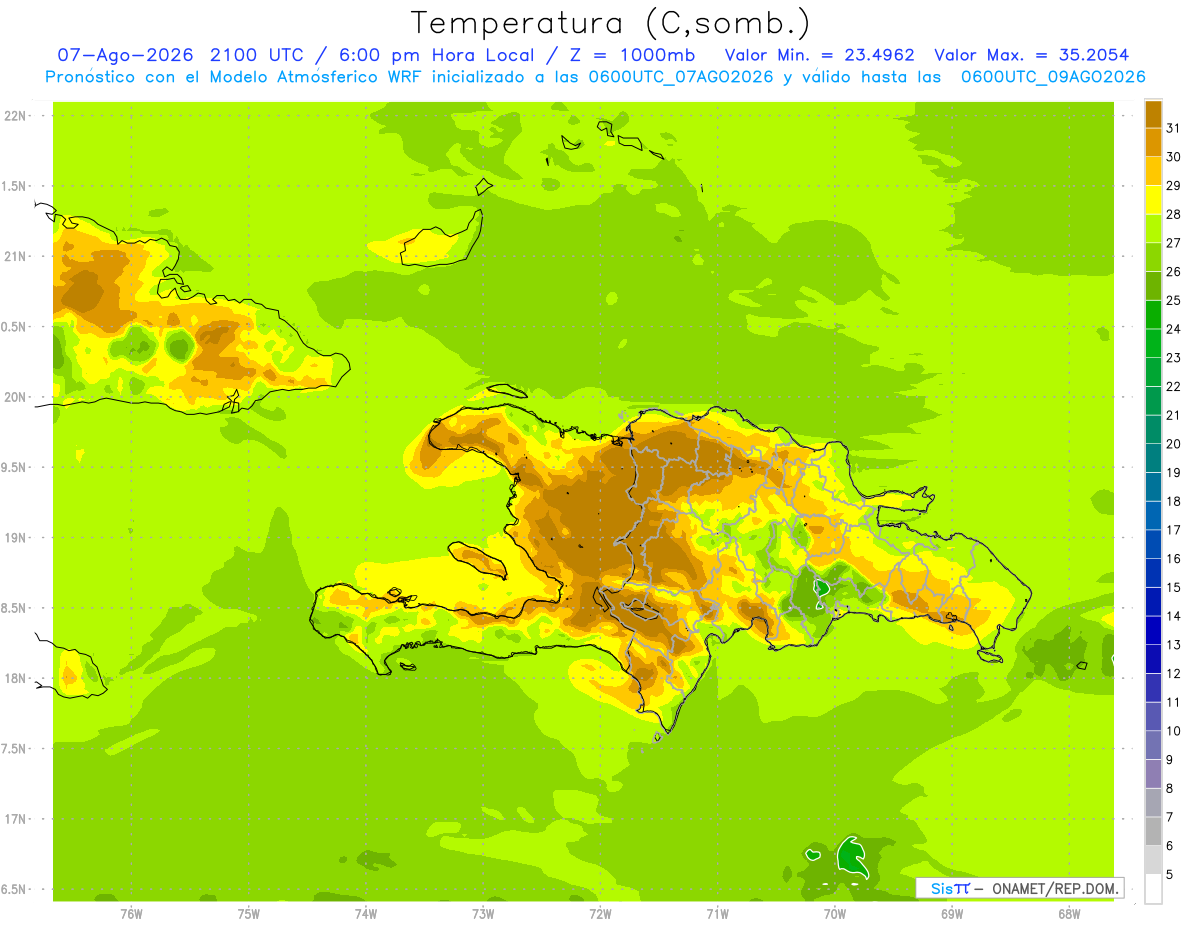
Task: Click the '21N' latitude axis label
Action: point(17,257)
